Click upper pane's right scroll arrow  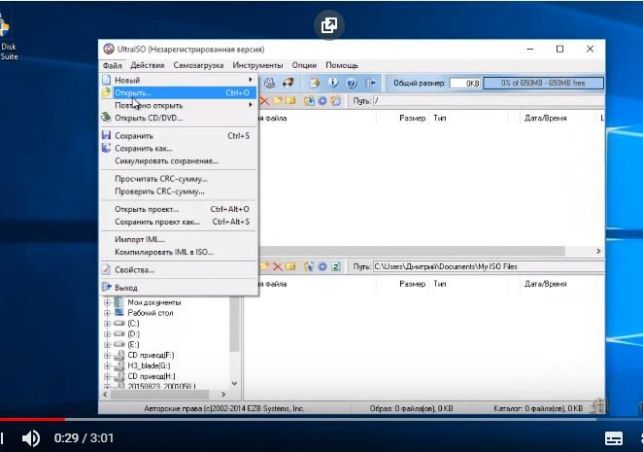click(x=599, y=251)
